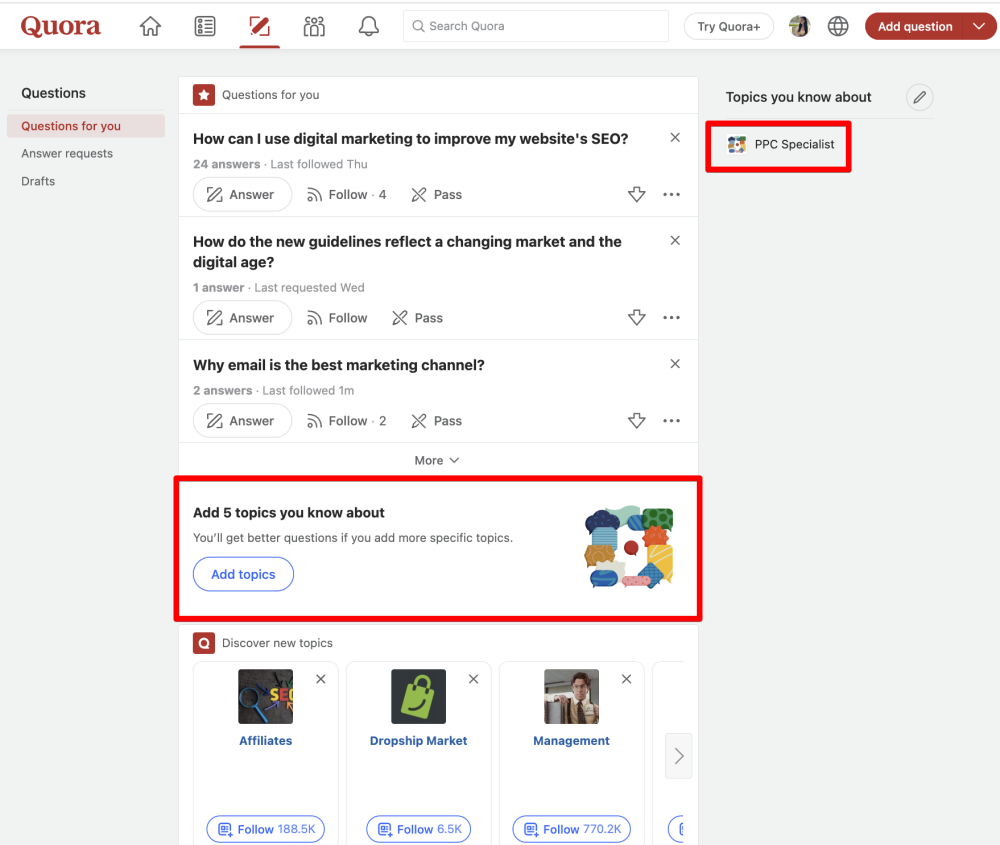
Task: Open the Affiliates topic thumbnail
Action: pos(265,696)
